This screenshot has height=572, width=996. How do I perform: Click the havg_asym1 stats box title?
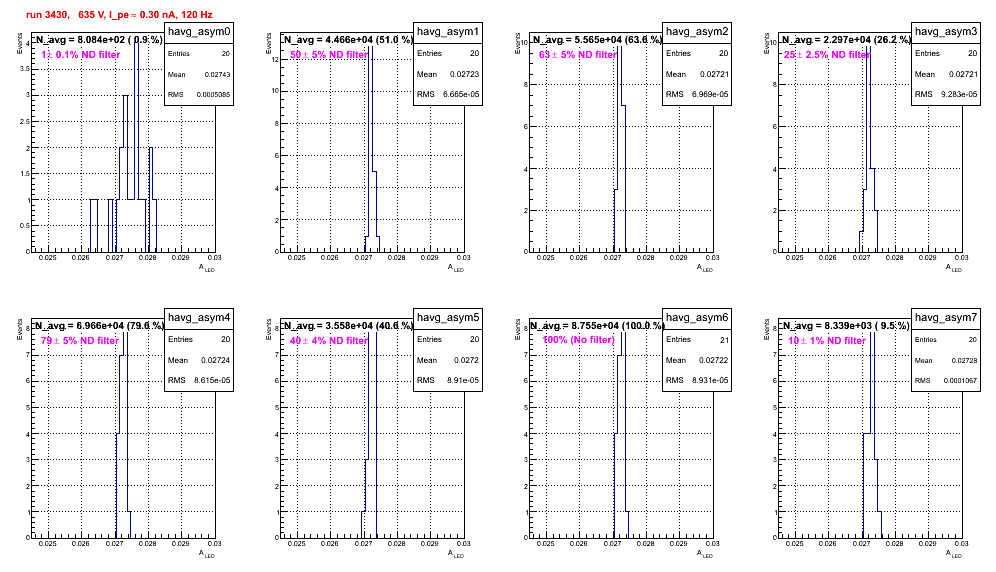pyautogui.click(x=448, y=32)
